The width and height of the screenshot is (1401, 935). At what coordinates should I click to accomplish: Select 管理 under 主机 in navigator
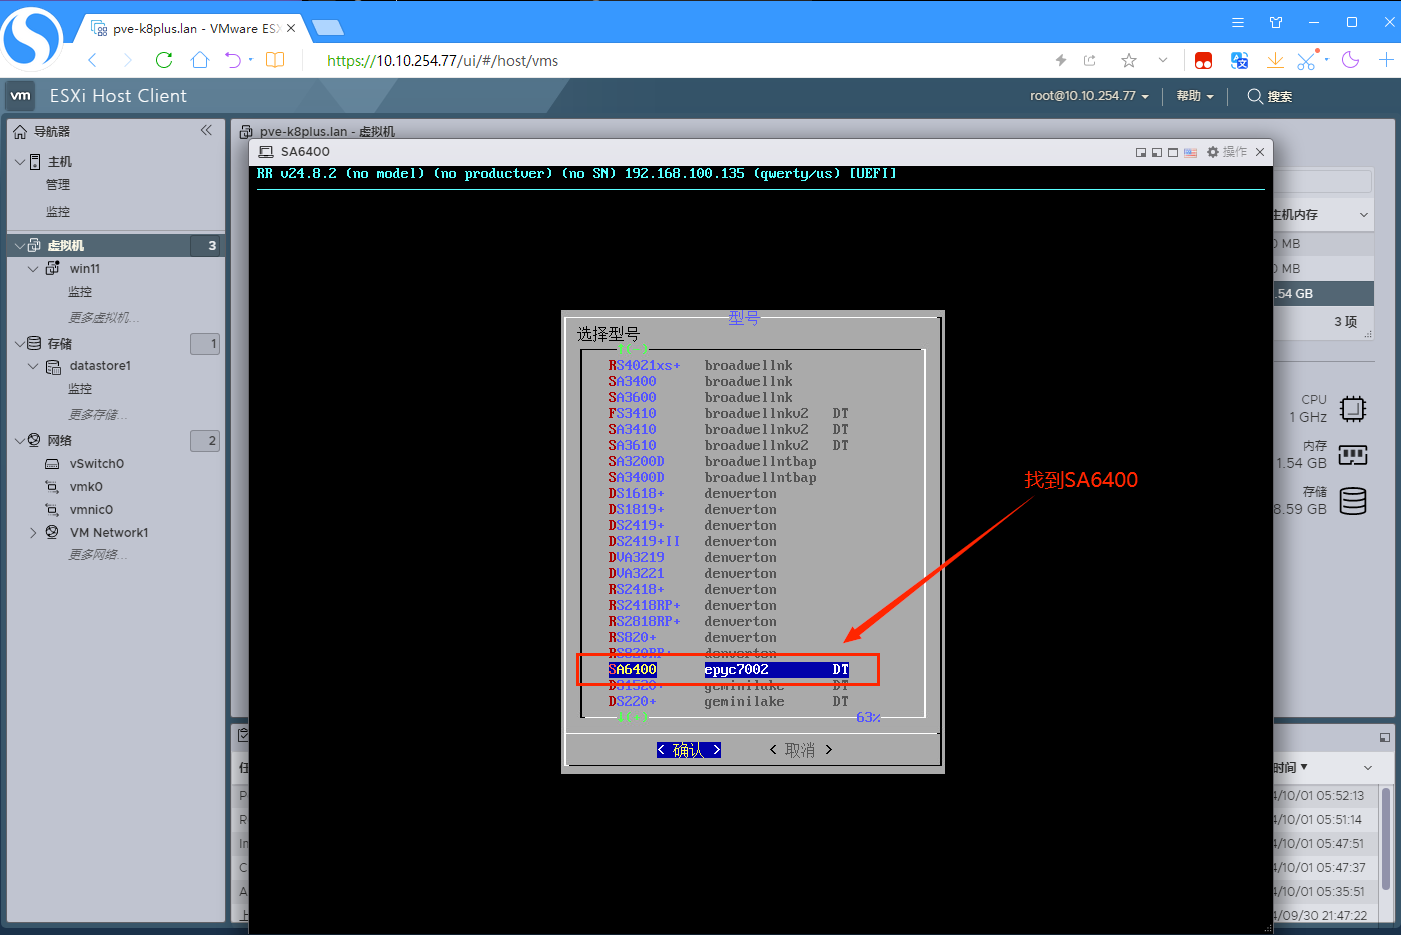[x=58, y=185]
